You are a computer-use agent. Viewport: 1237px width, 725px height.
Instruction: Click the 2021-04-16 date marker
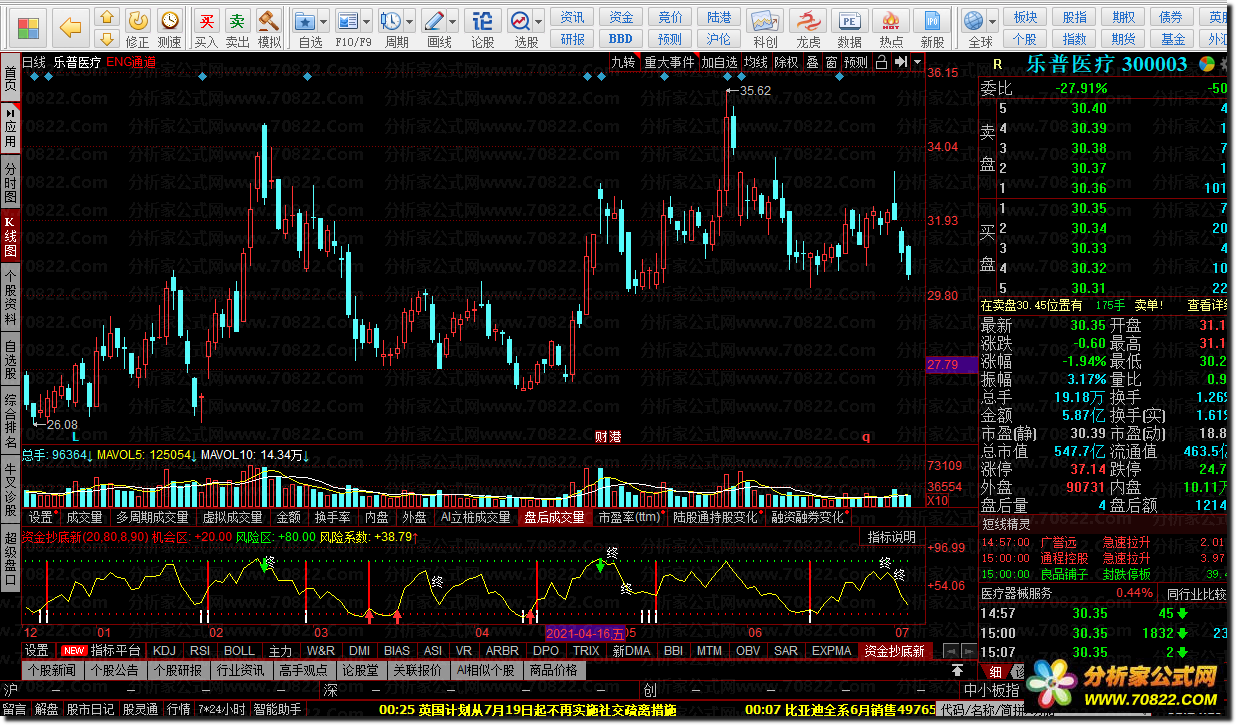[586, 633]
